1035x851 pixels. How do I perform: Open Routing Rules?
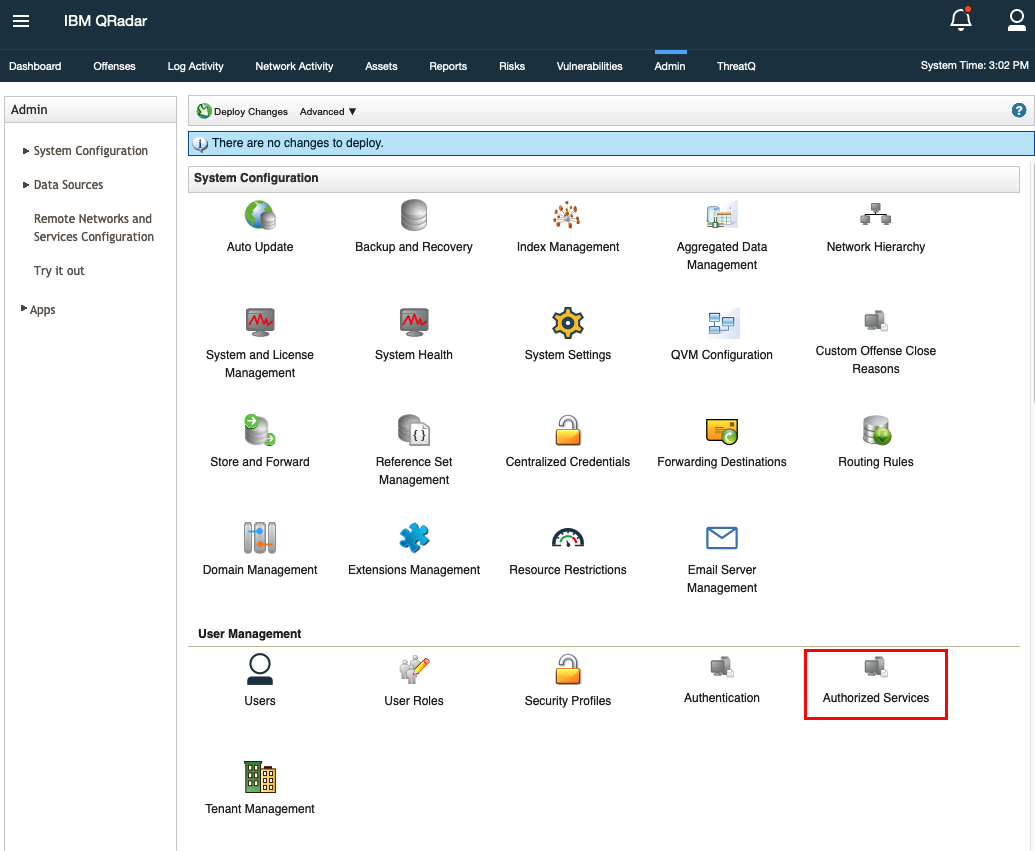click(876, 442)
